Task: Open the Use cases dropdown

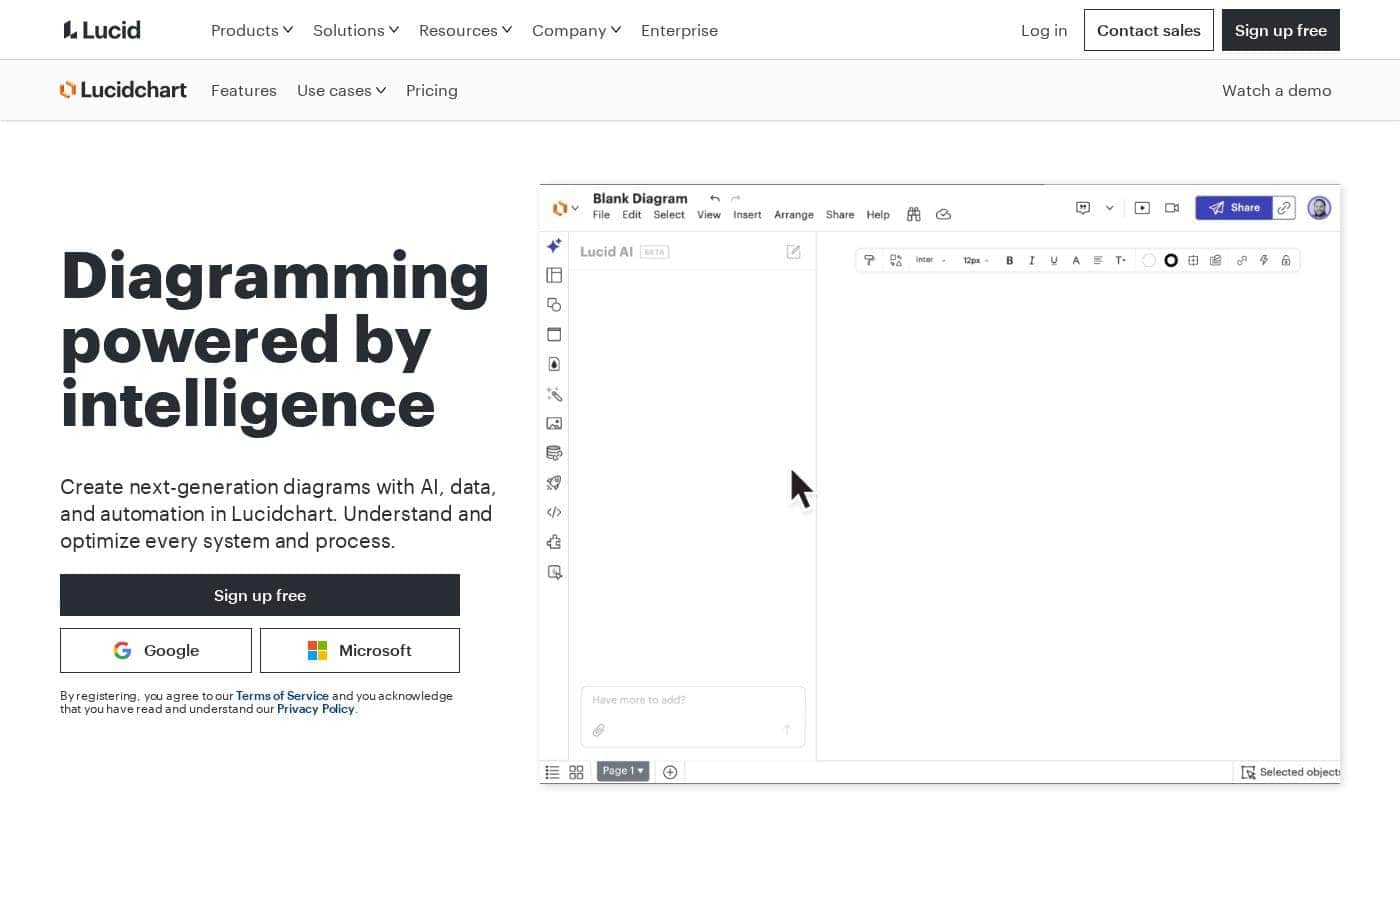Action: [x=342, y=90]
